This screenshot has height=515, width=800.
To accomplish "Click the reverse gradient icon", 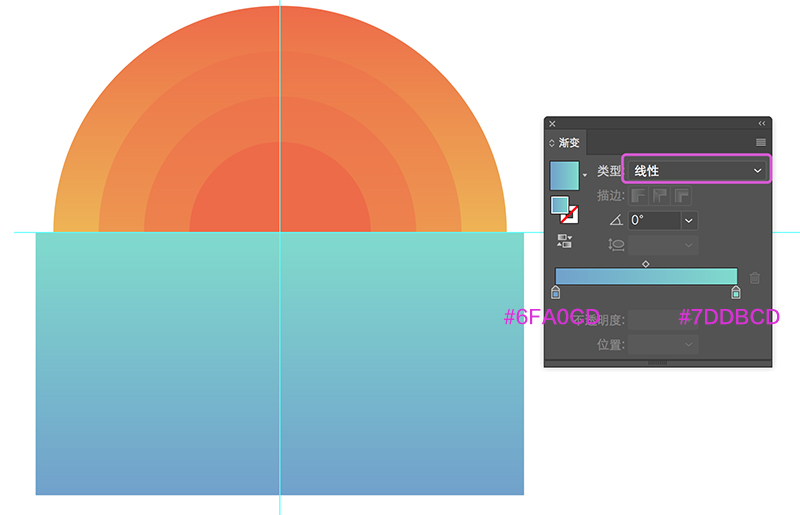I will (x=565, y=241).
